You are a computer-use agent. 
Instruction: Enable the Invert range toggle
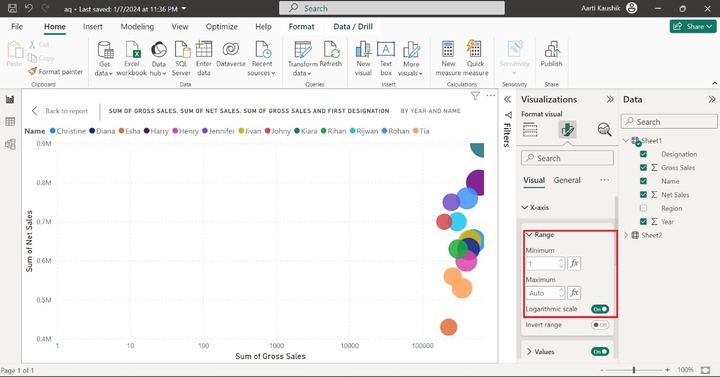click(600, 325)
